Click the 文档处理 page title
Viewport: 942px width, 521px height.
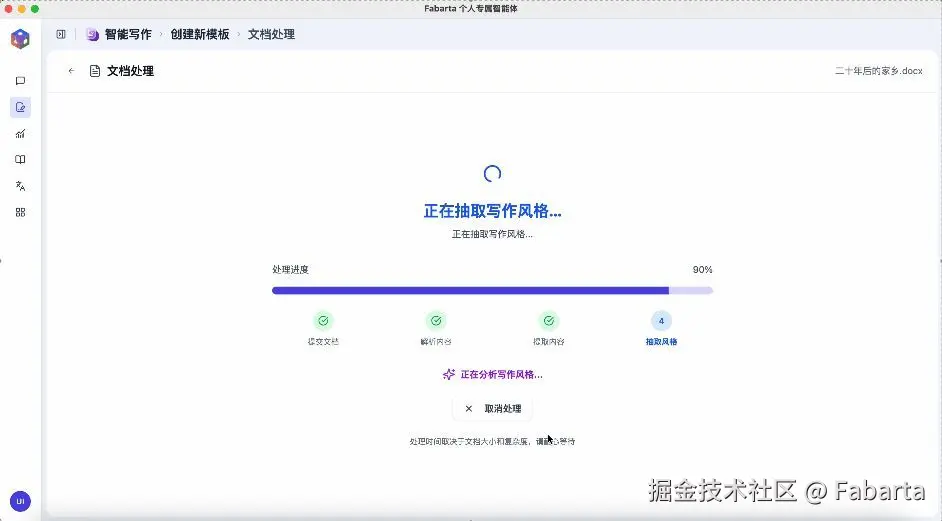(130, 71)
